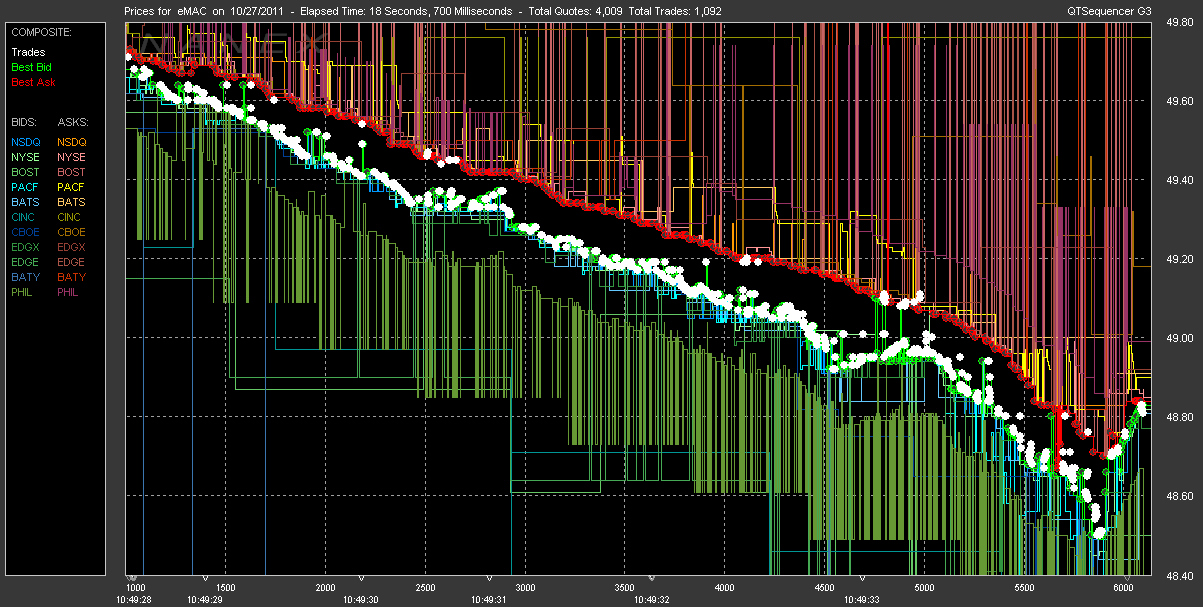The width and height of the screenshot is (1203, 607).
Task: Choose NYSE under the ASKS legend column
Action: pos(72,157)
